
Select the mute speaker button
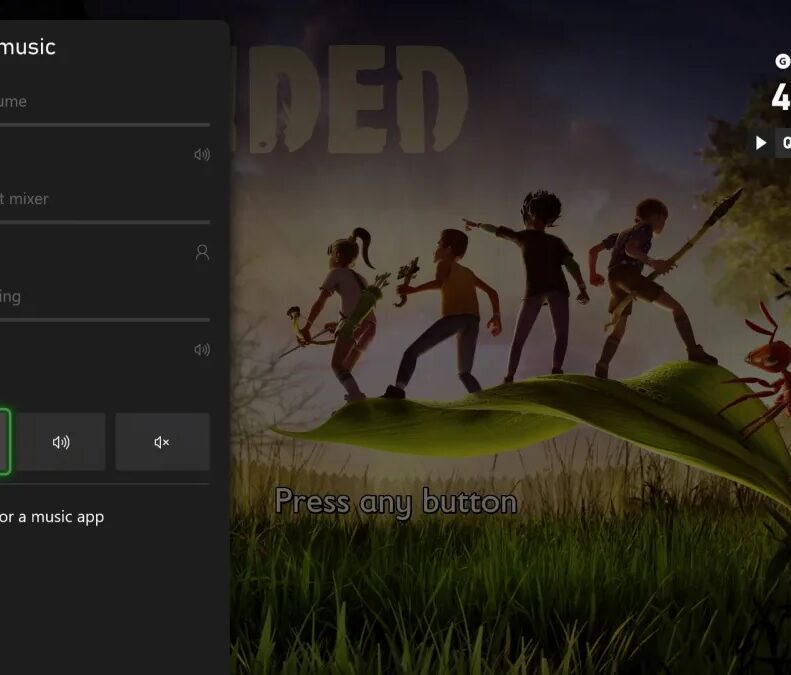(162, 442)
